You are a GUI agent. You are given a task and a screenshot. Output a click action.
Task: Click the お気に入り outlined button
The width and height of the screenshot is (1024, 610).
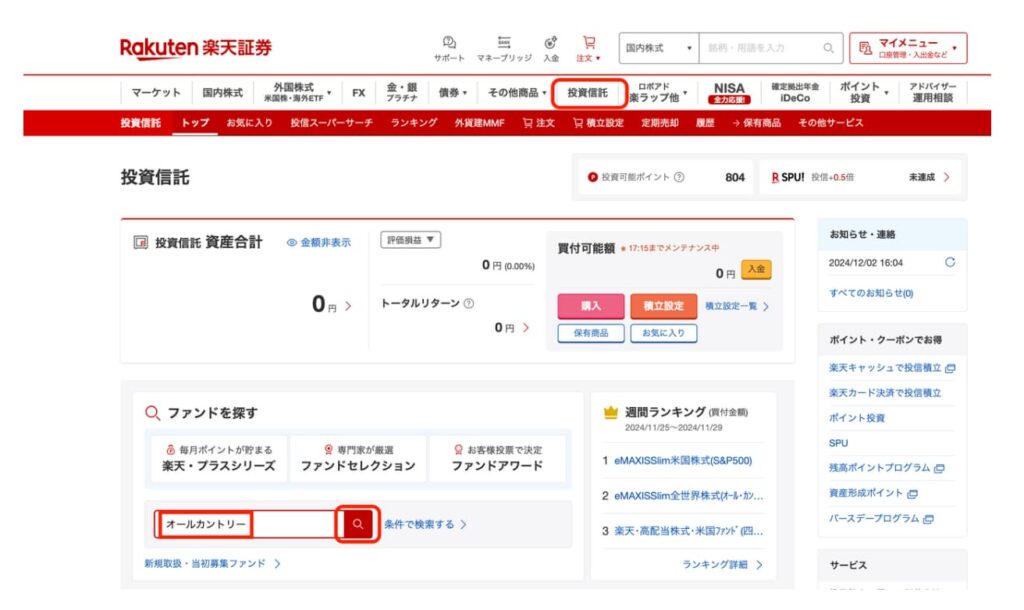664,333
